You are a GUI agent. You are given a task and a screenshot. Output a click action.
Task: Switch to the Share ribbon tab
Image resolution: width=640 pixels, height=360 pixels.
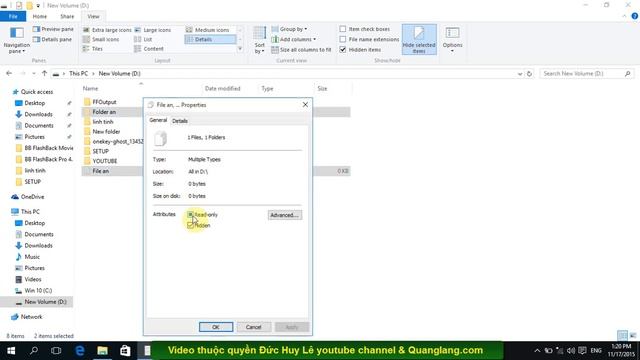(x=67, y=16)
